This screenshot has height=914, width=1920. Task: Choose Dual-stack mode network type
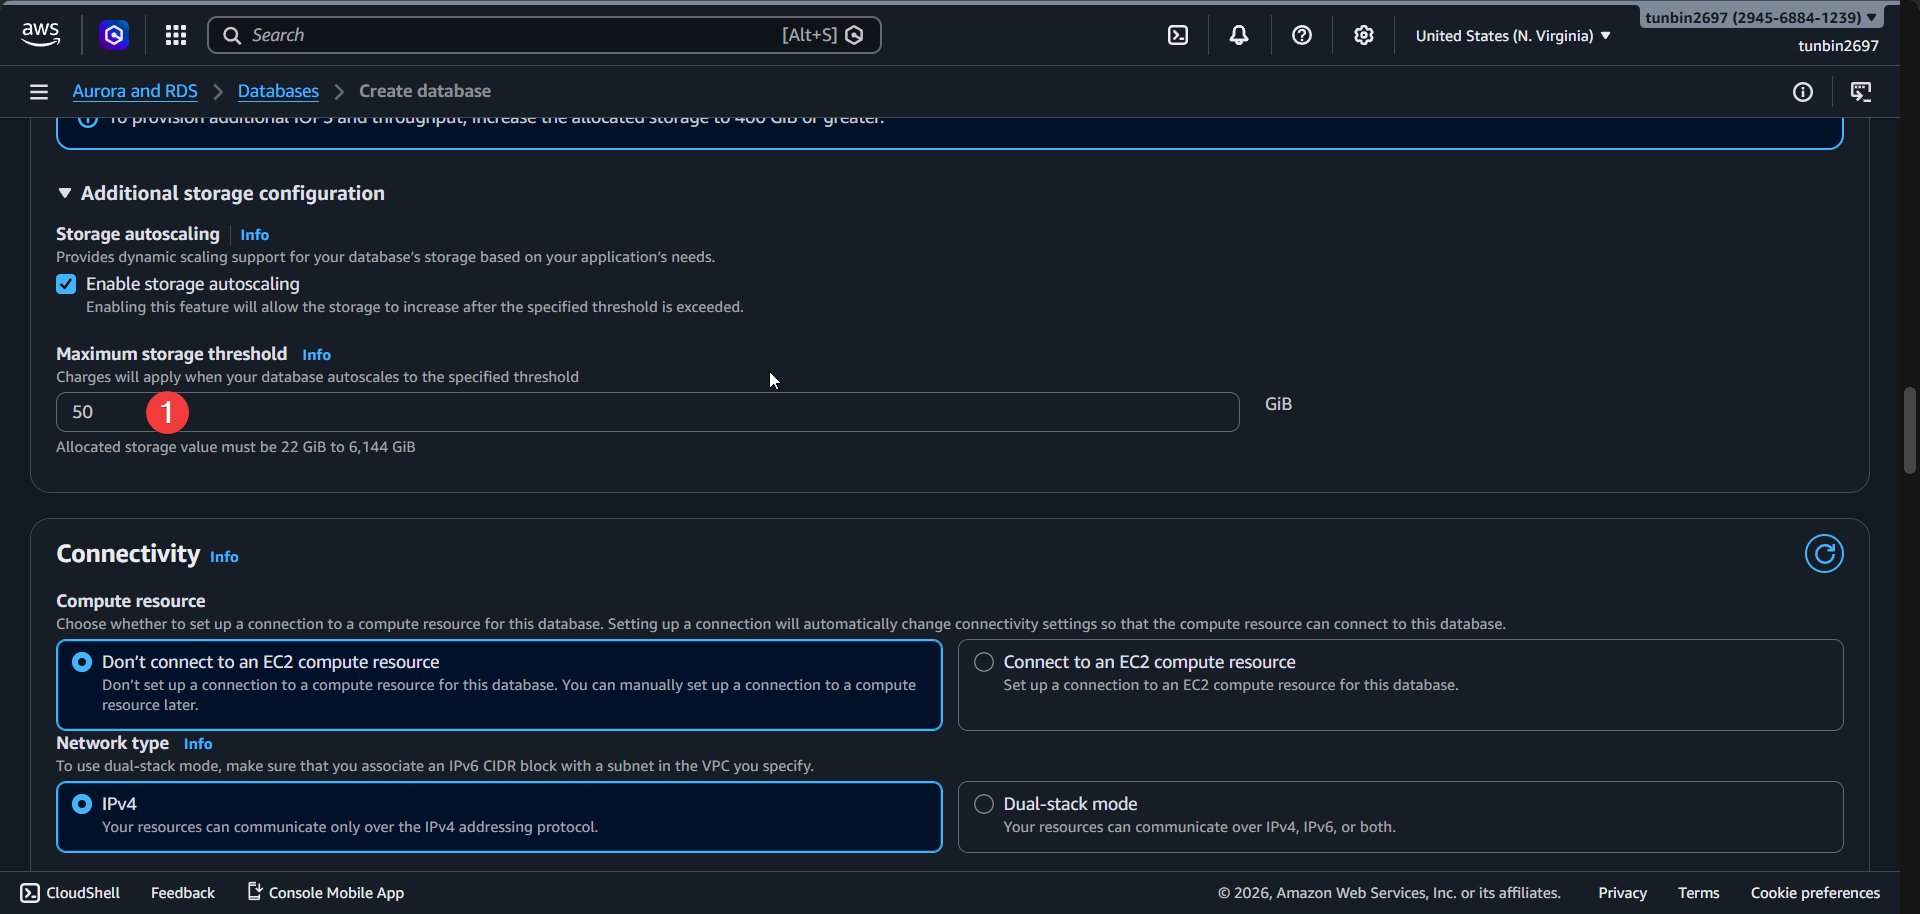[x=983, y=803]
